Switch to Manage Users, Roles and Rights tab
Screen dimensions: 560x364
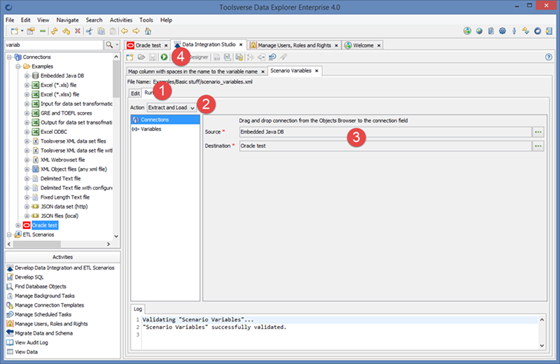[294, 45]
